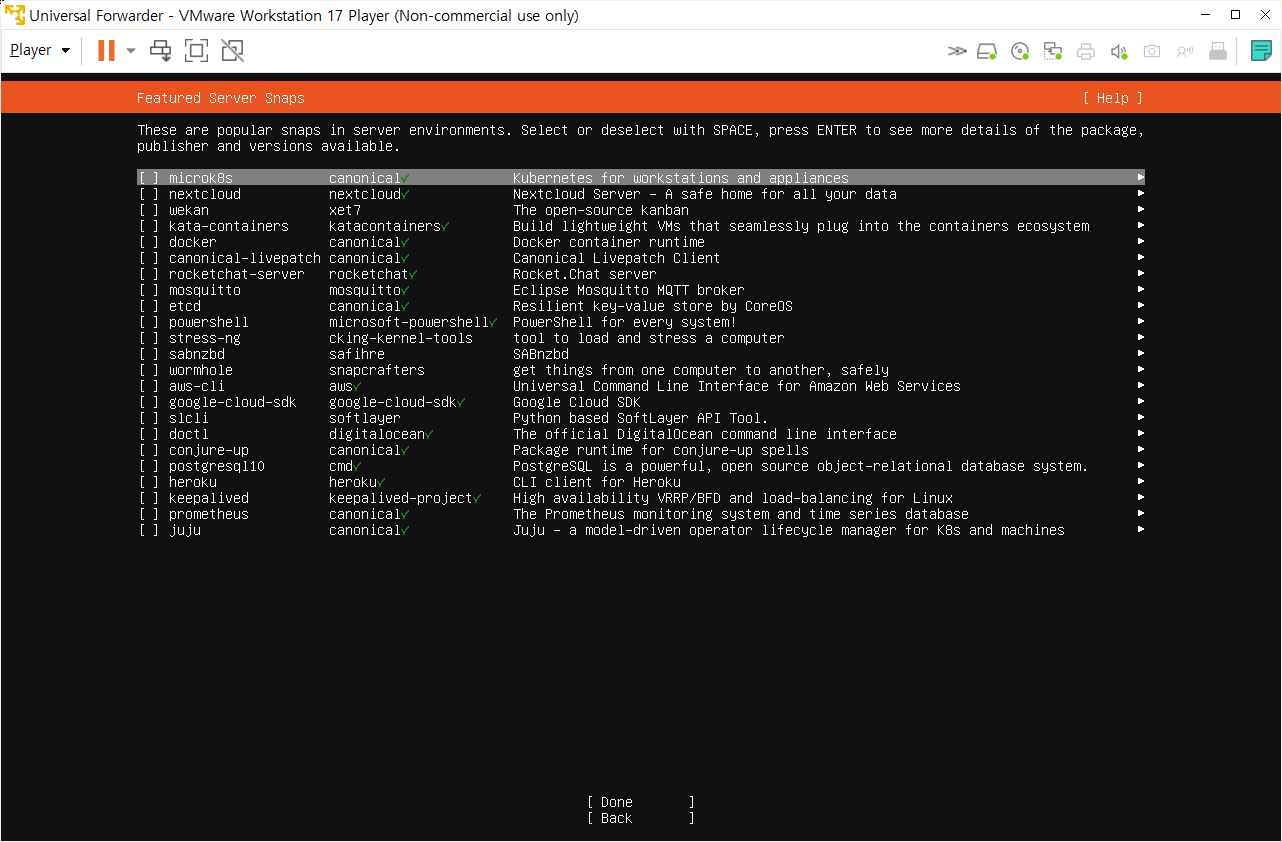This screenshot has width=1282, height=842.
Task: Click description 'Eclipse Mosquitto MQTT broker'
Action: (x=629, y=290)
